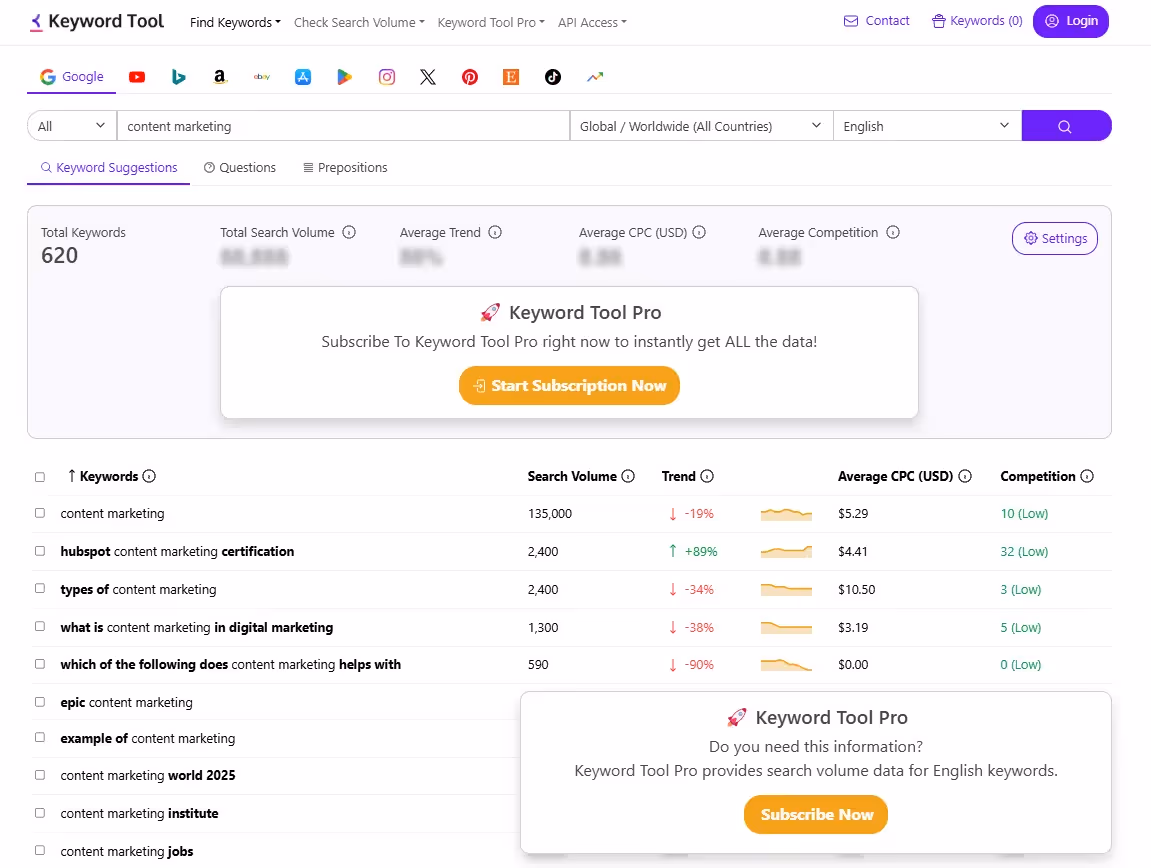Open the 'All' search type dropdown

point(72,126)
